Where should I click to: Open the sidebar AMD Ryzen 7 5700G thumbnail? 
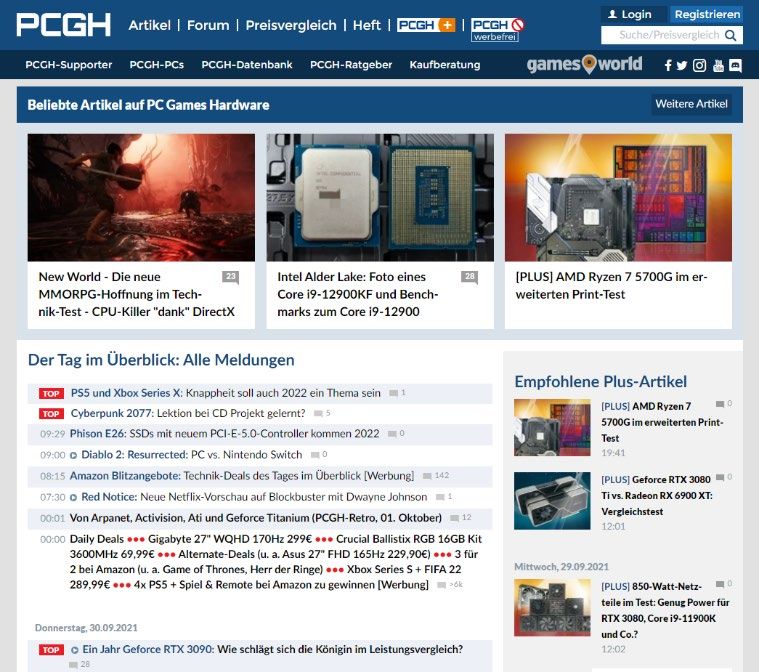point(552,428)
